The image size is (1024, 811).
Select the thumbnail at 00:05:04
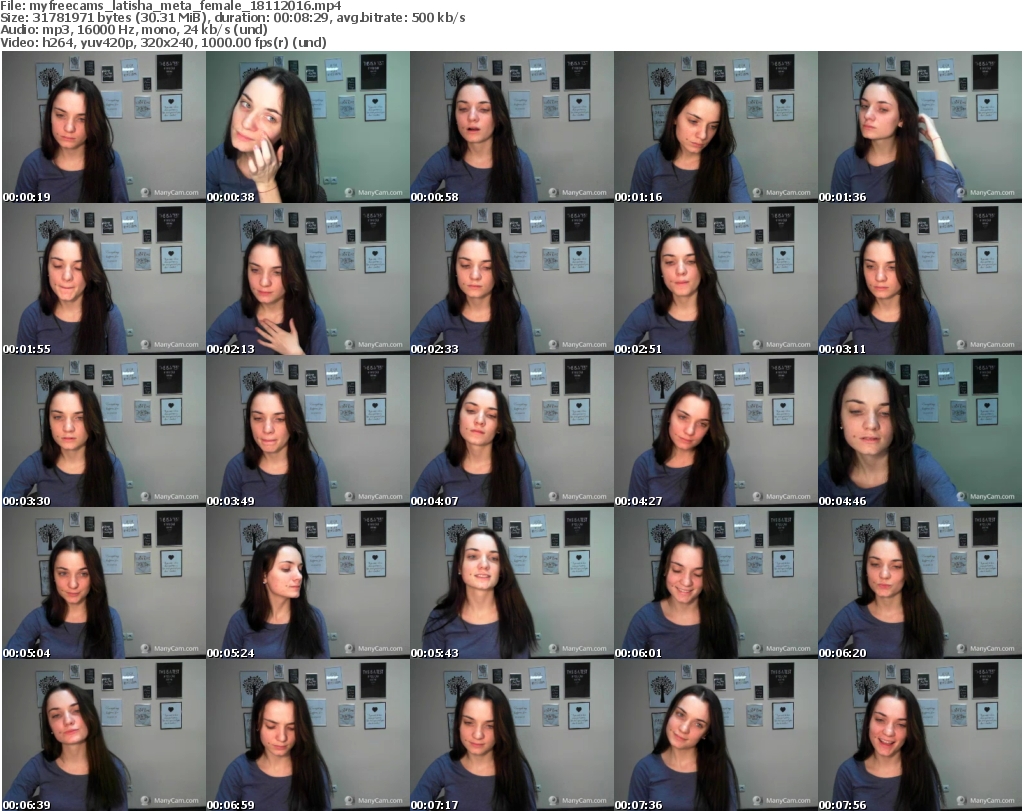[x=104, y=583]
